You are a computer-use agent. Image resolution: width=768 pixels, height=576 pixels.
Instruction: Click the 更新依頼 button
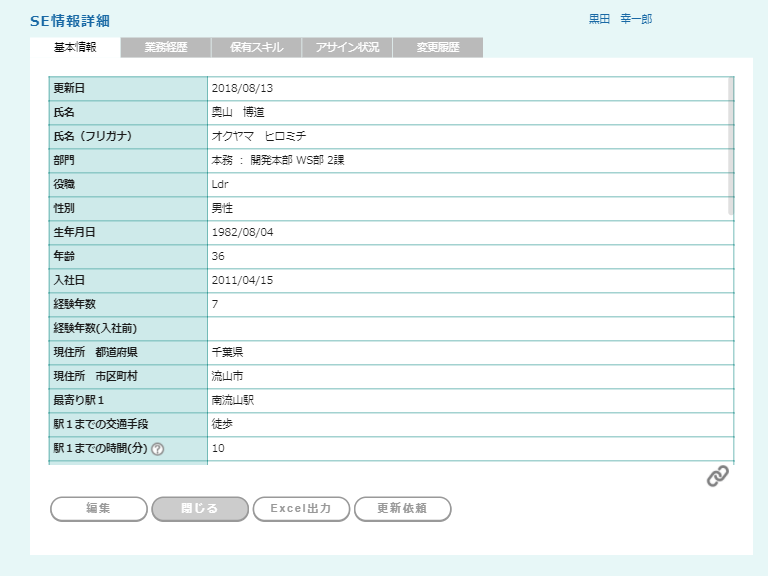pos(402,508)
